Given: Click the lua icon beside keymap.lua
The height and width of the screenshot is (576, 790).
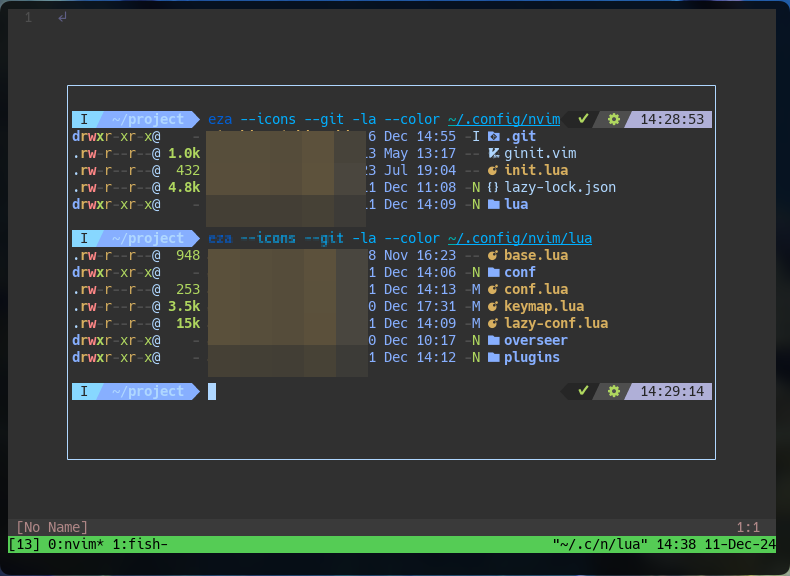Looking at the screenshot, I should click(493, 306).
